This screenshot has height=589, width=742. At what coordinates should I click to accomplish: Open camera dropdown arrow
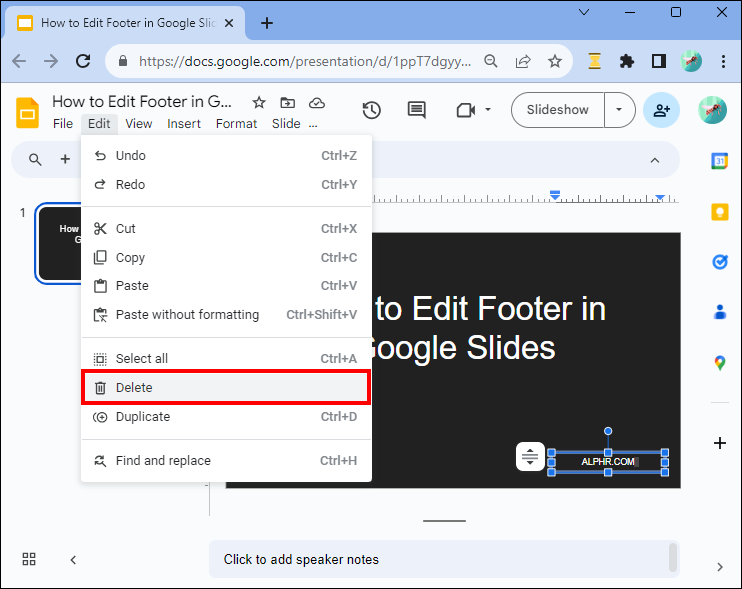click(488, 110)
